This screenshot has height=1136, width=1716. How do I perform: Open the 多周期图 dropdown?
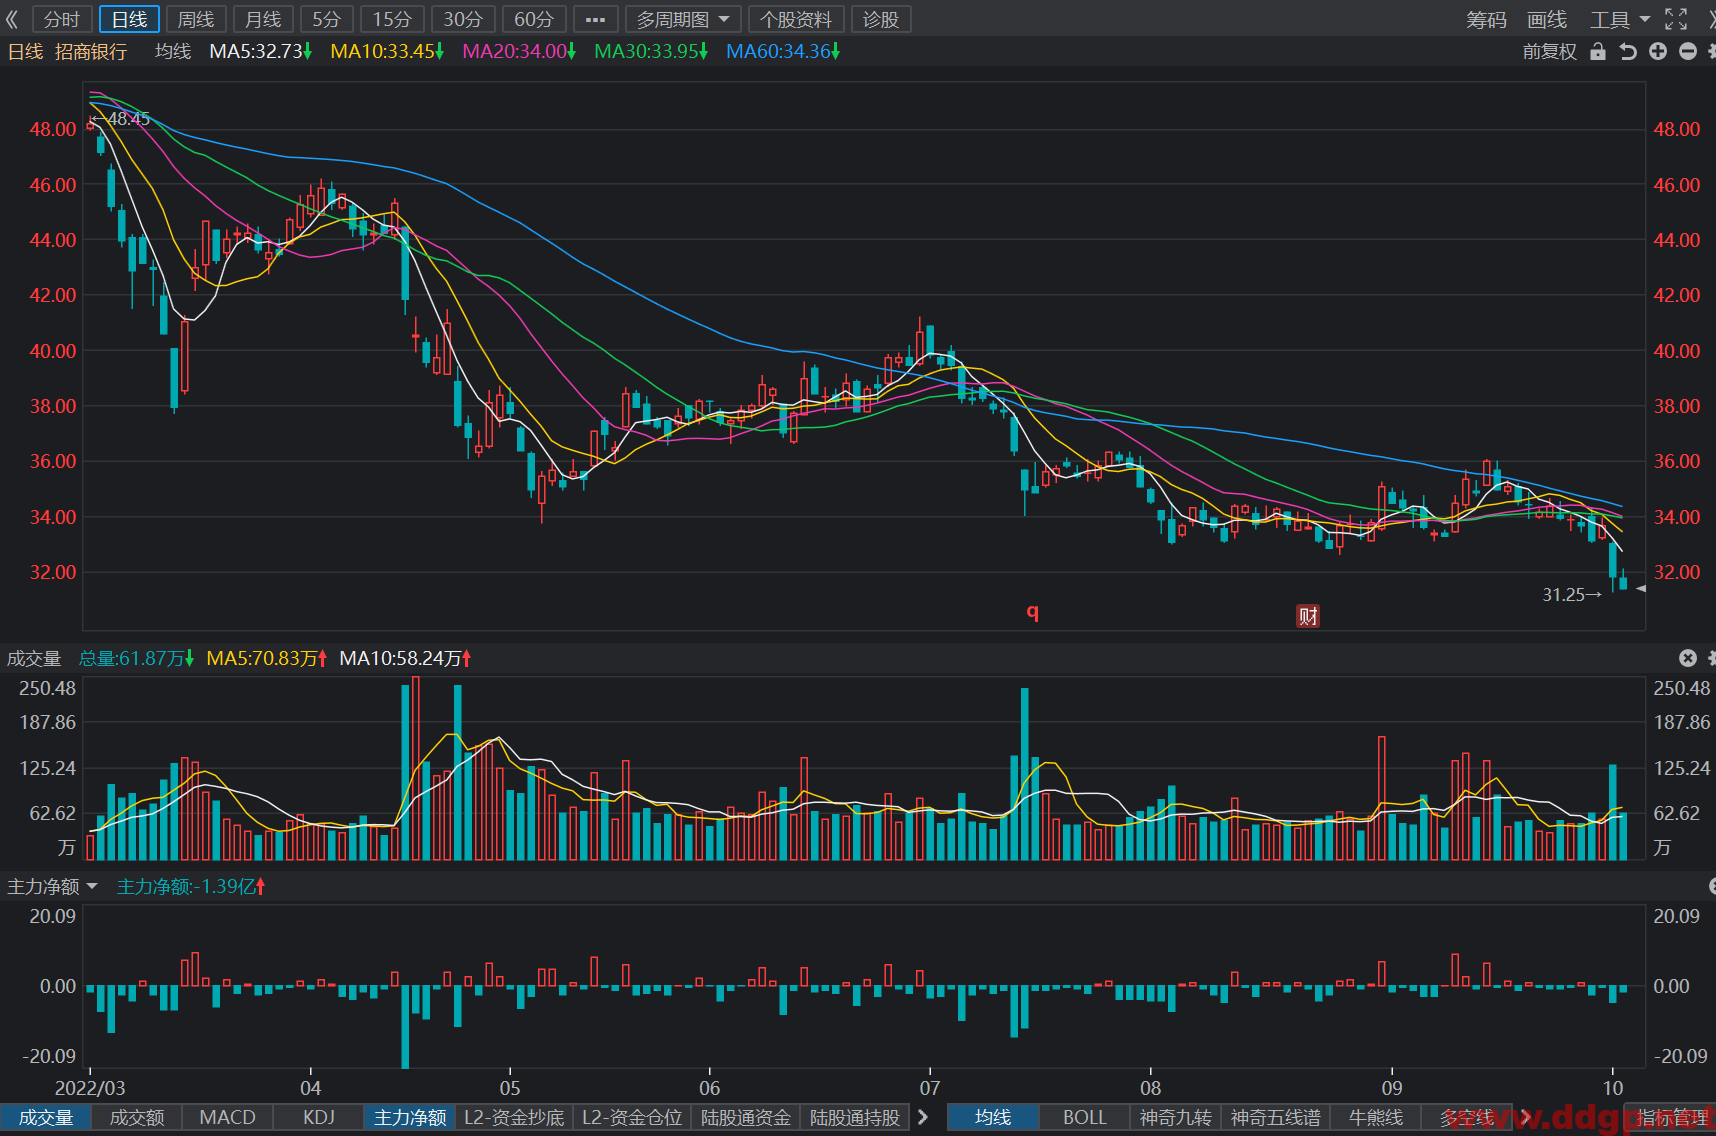(683, 19)
